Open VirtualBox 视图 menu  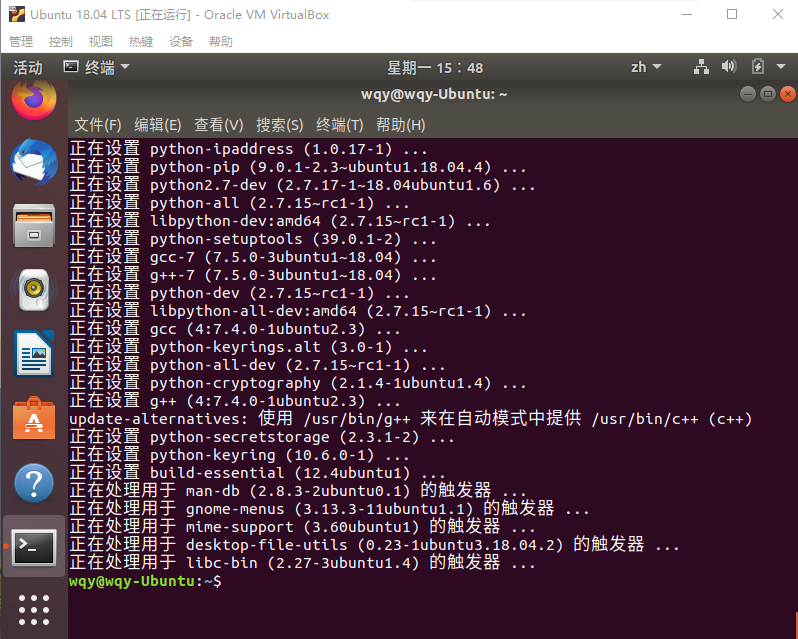(100, 42)
